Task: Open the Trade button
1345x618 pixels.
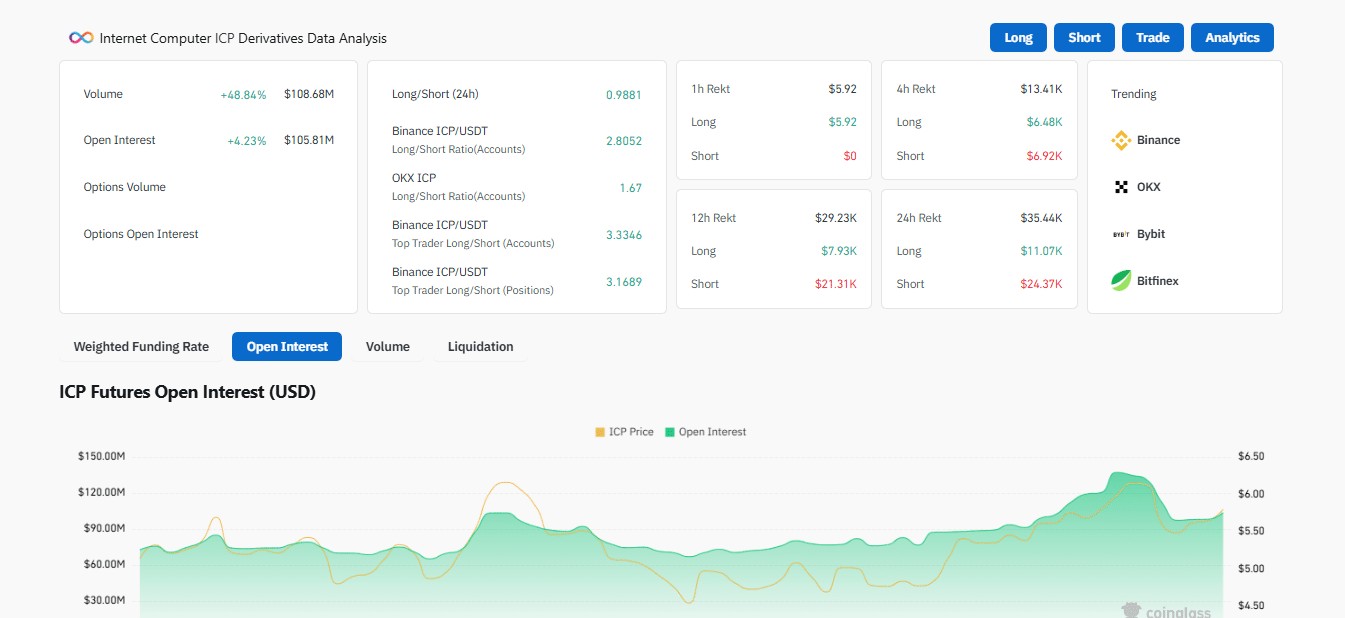Action: point(1152,37)
